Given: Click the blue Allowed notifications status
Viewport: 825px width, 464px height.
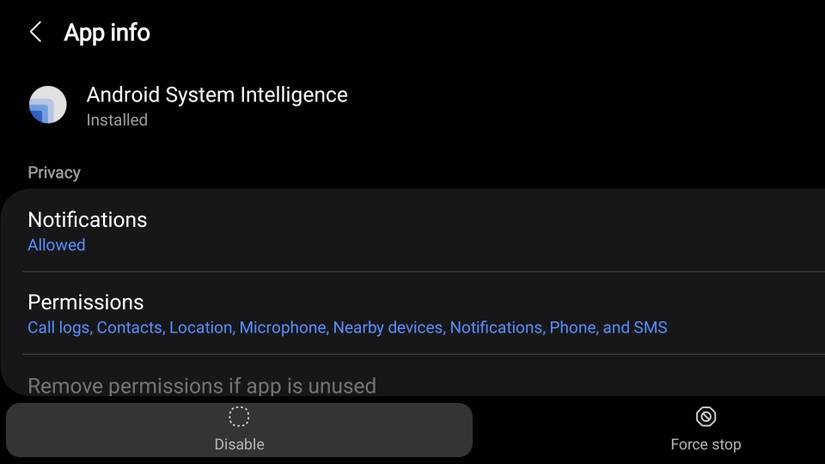Looking at the screenshot, I should pos(56,245).
